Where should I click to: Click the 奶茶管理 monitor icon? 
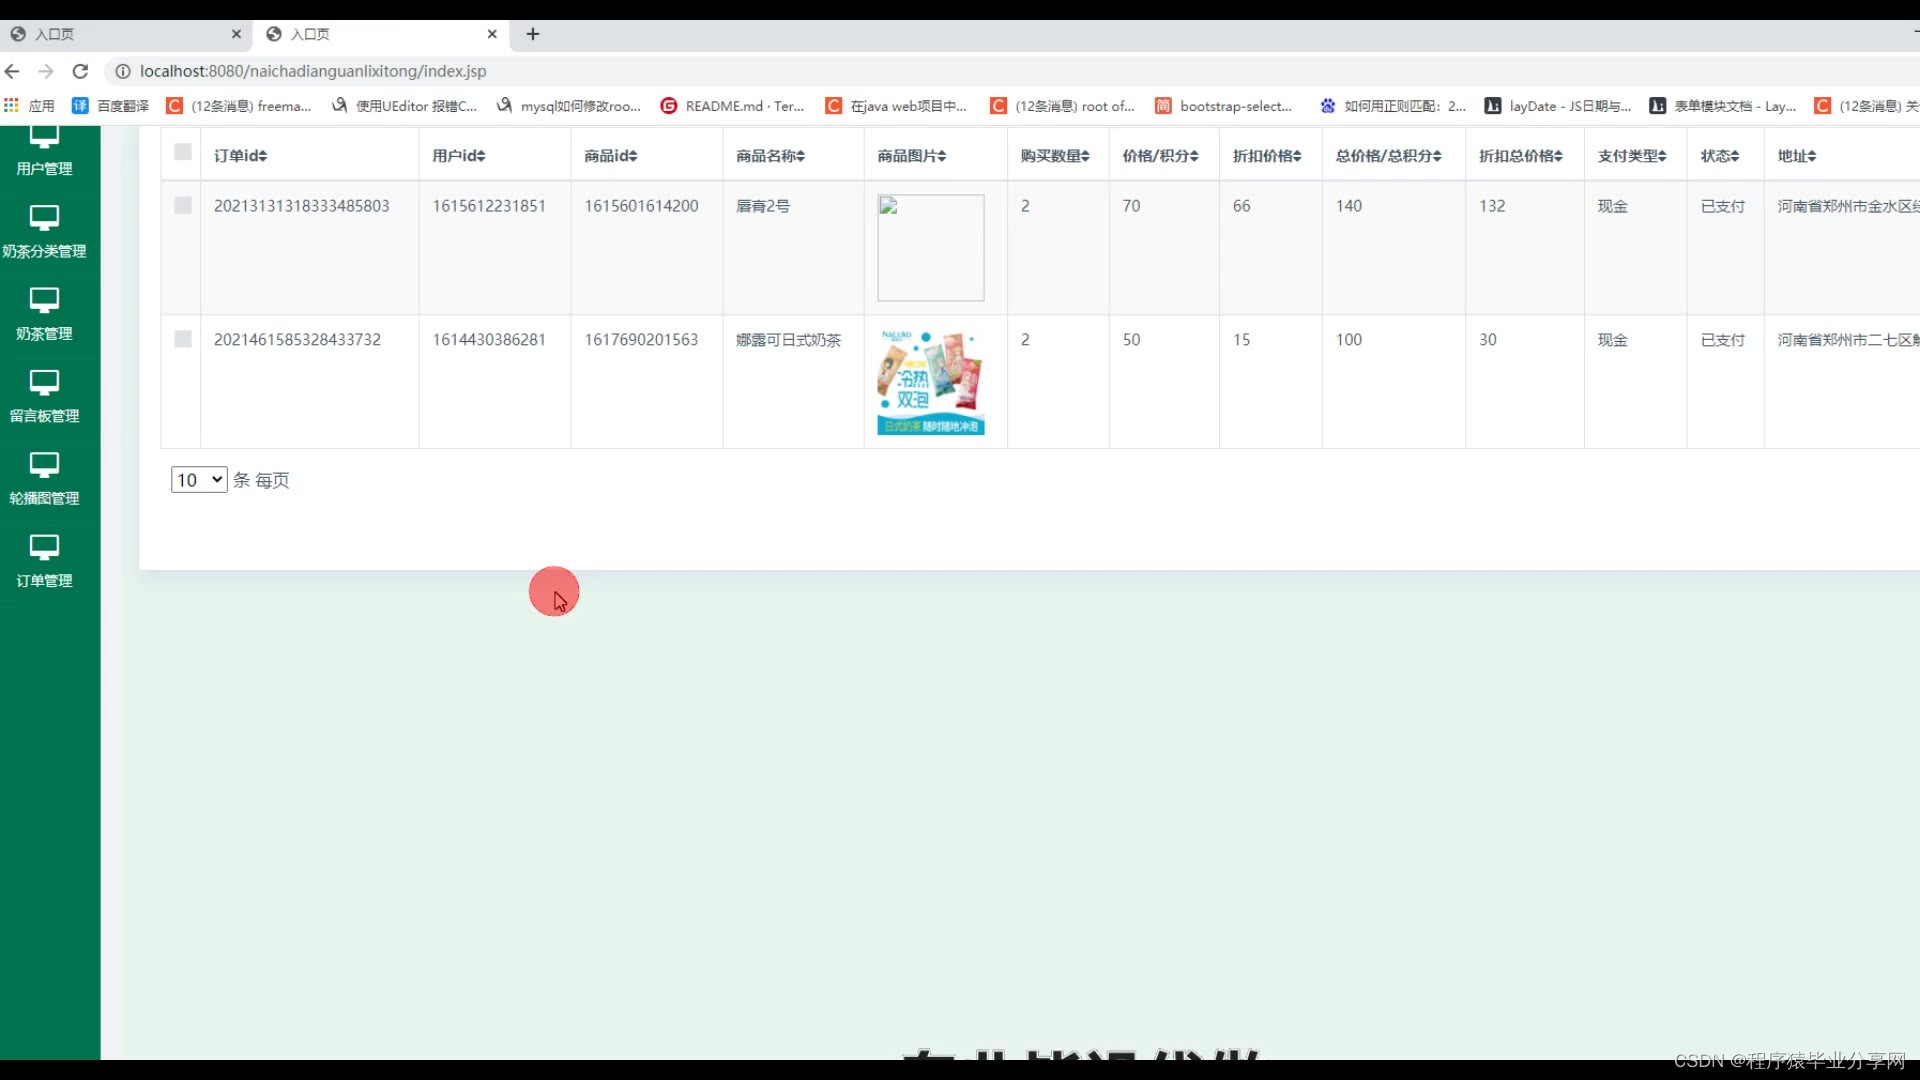(44, 299)
